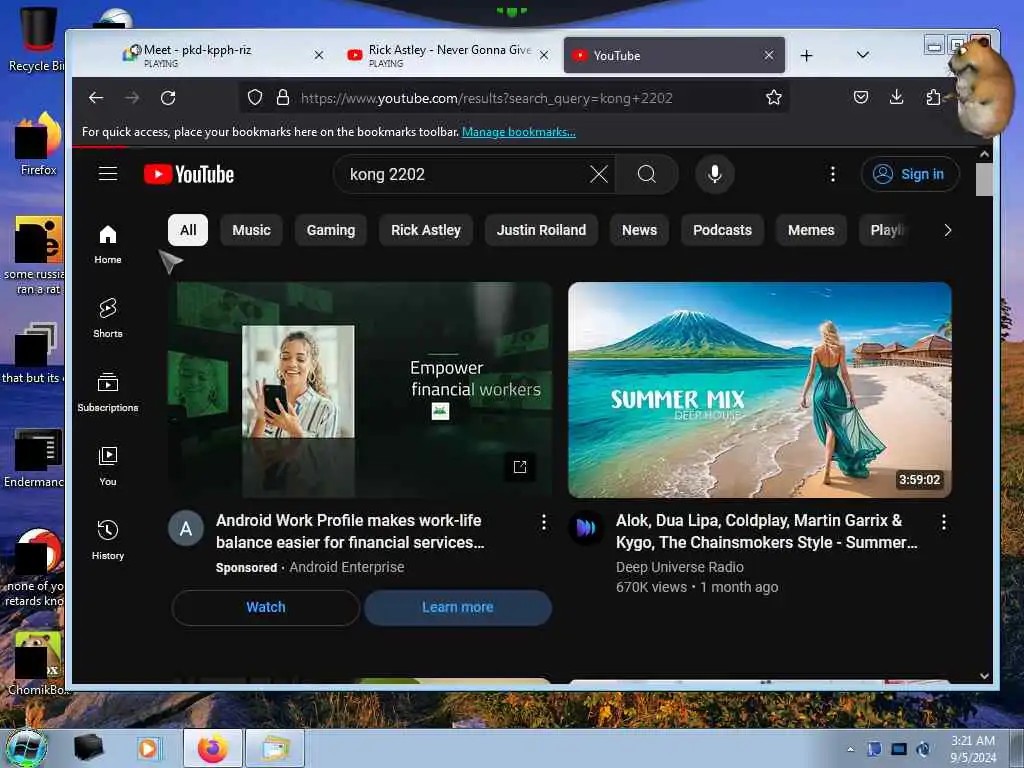Image resolution: width=1024 pixels, height=768 pixels.
Task: Open Android Work Profile ad title
Action: (x=350, y=532)
